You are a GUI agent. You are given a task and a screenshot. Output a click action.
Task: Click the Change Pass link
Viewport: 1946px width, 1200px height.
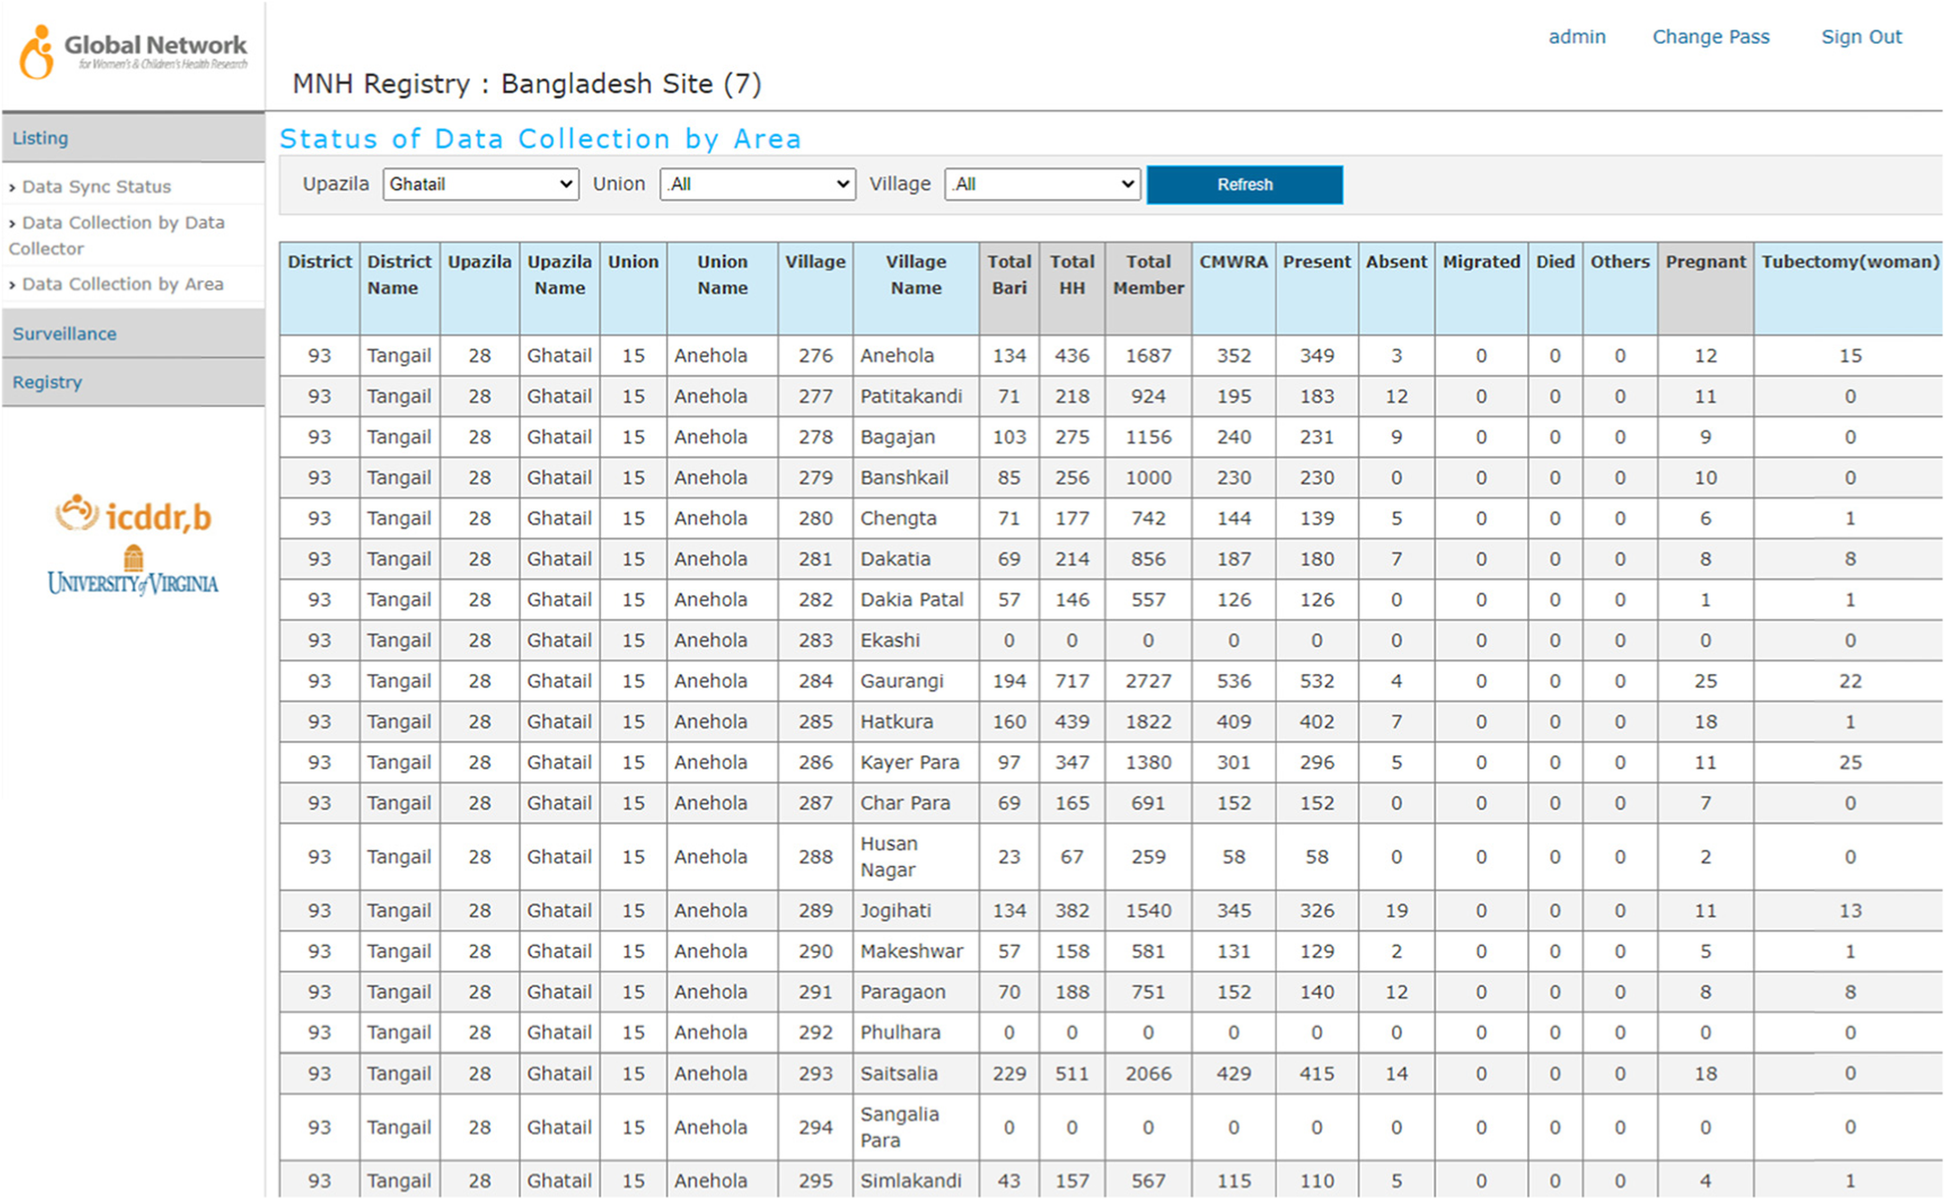coord(1710,37)
